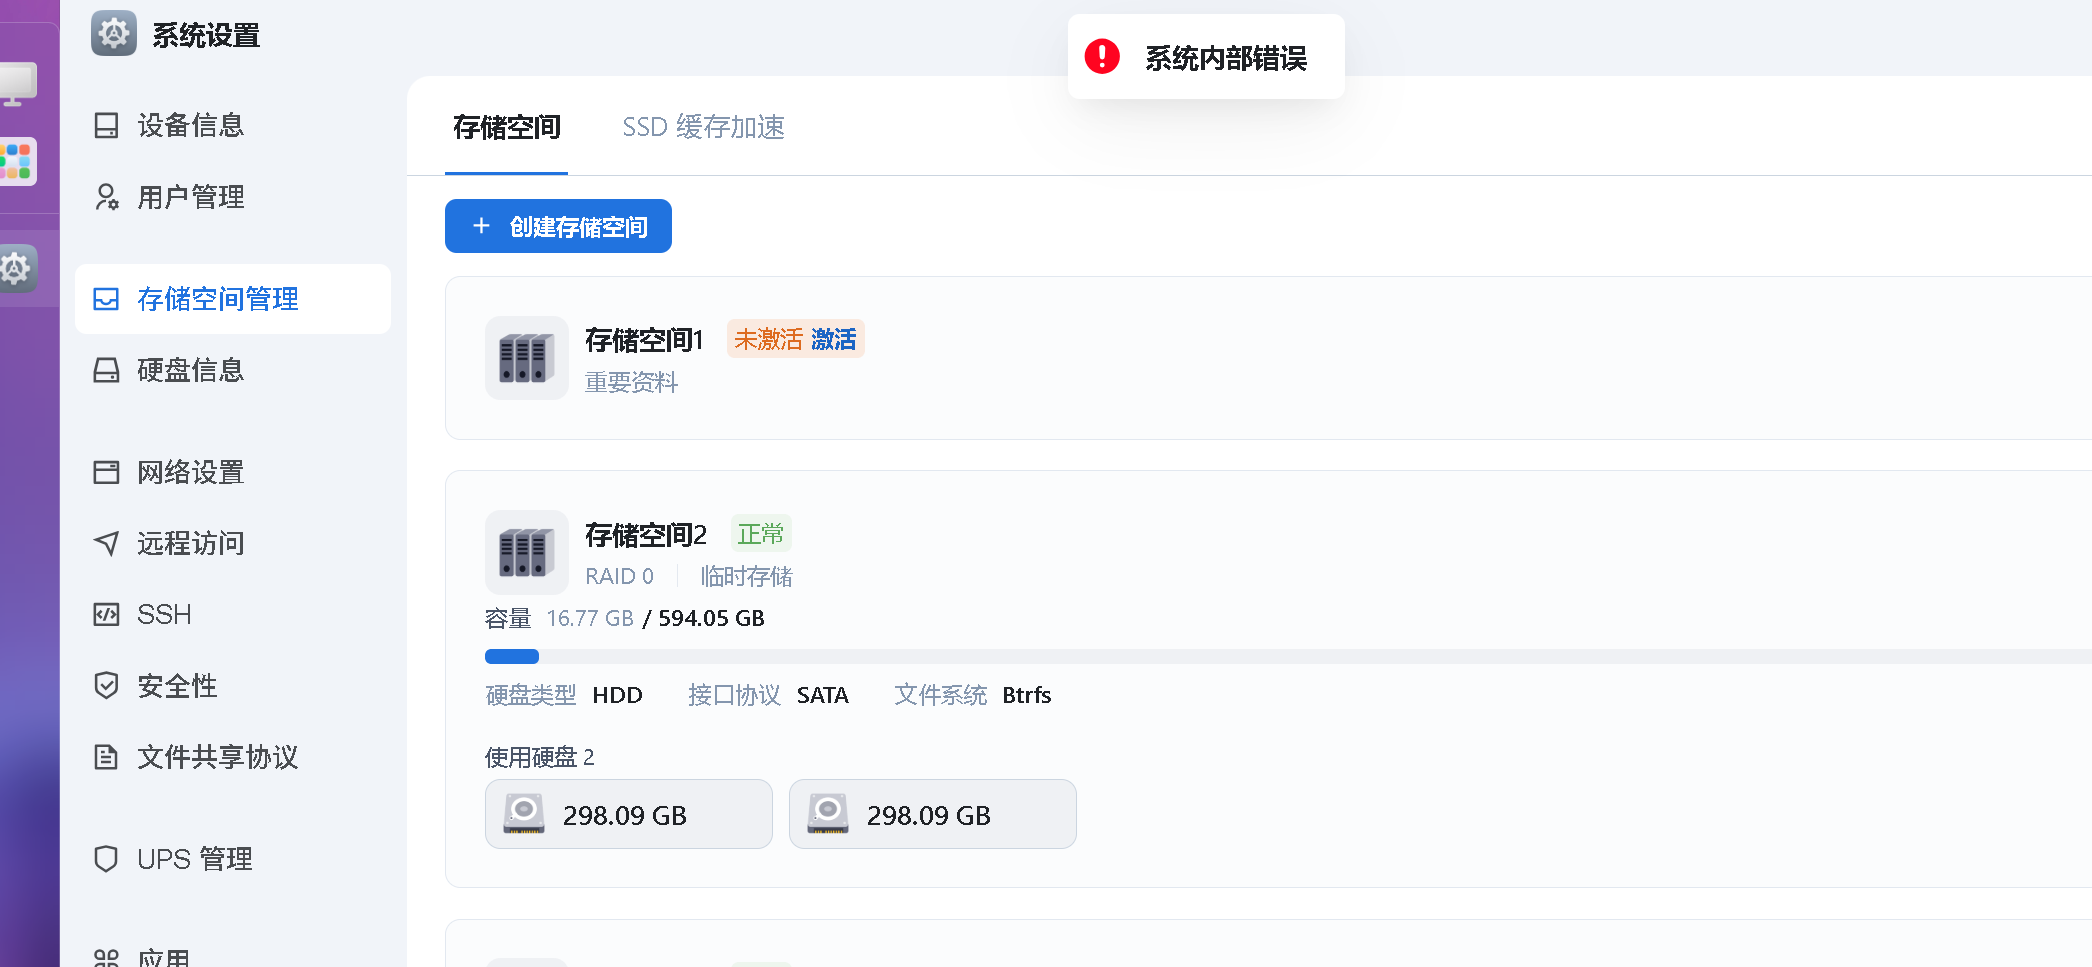Click the second 298.09 GB hard disk icon
2092x967 pixels.
tap(828, 814)
